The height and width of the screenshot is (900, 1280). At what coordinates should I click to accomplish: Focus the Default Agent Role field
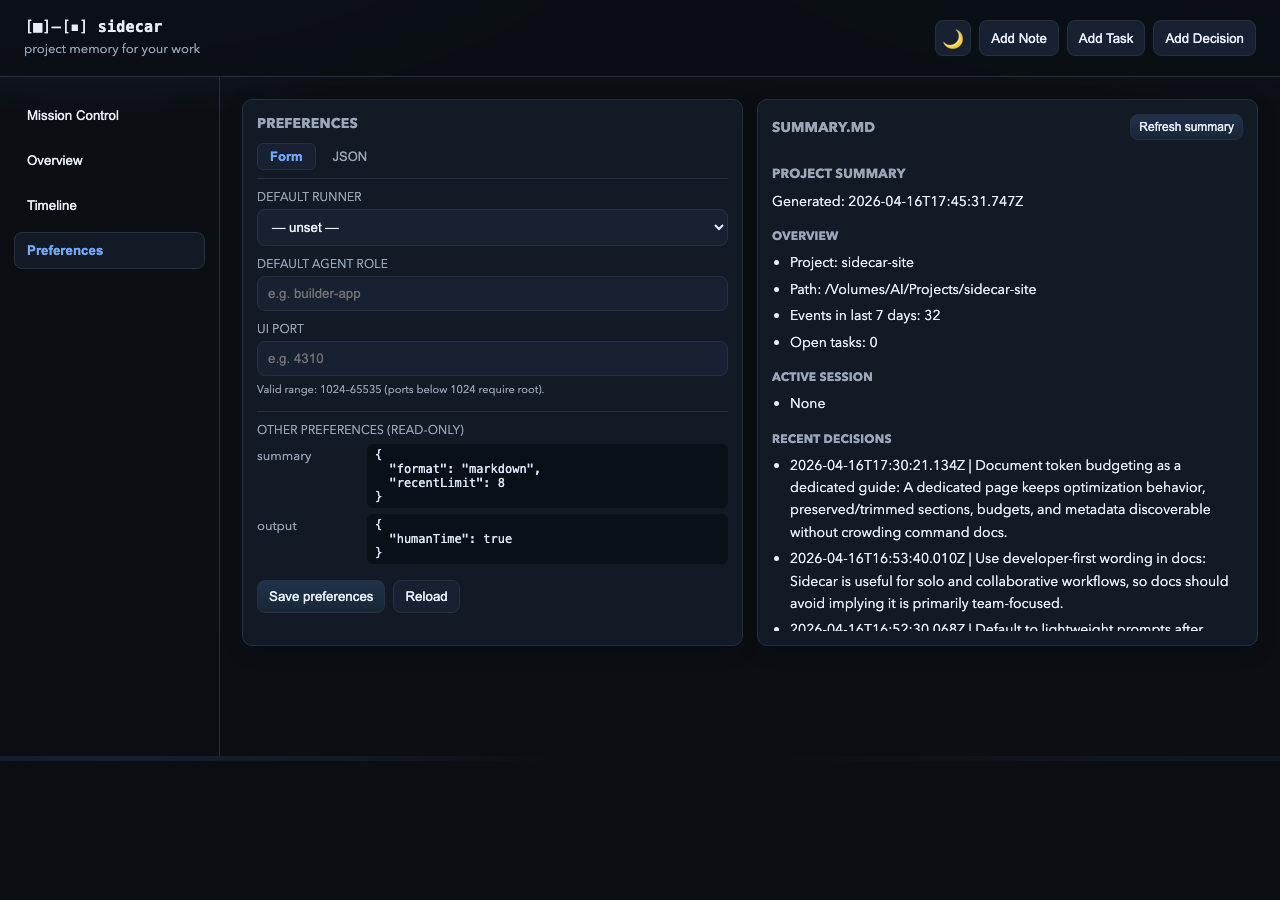tap(492, 294)
